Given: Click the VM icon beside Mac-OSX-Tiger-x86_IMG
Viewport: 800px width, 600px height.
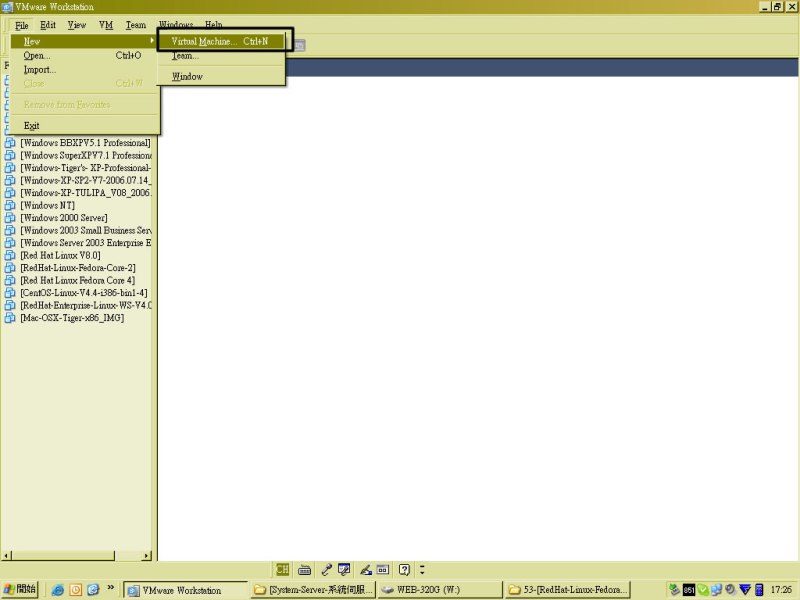Looking at the screenshot, I should click(10, 318).
